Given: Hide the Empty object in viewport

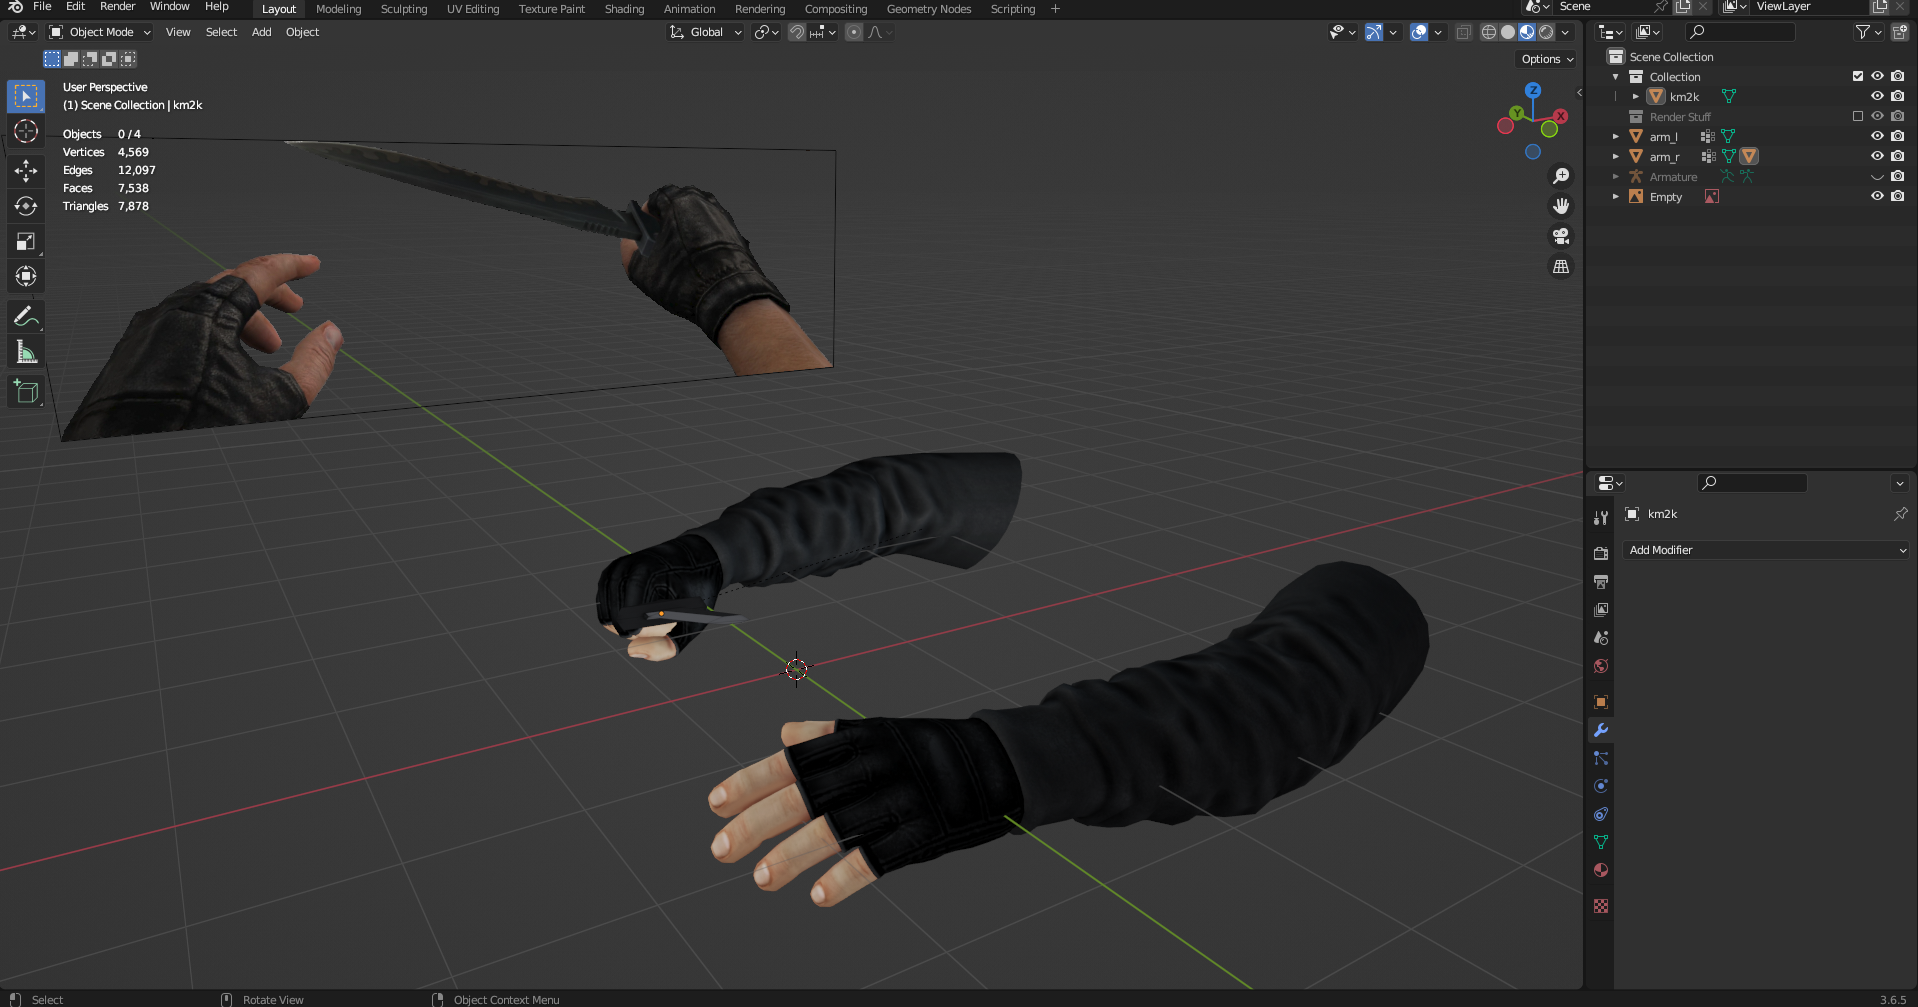Looking at the screenshot, I should pyautogui.click(x=1877, y=197).
